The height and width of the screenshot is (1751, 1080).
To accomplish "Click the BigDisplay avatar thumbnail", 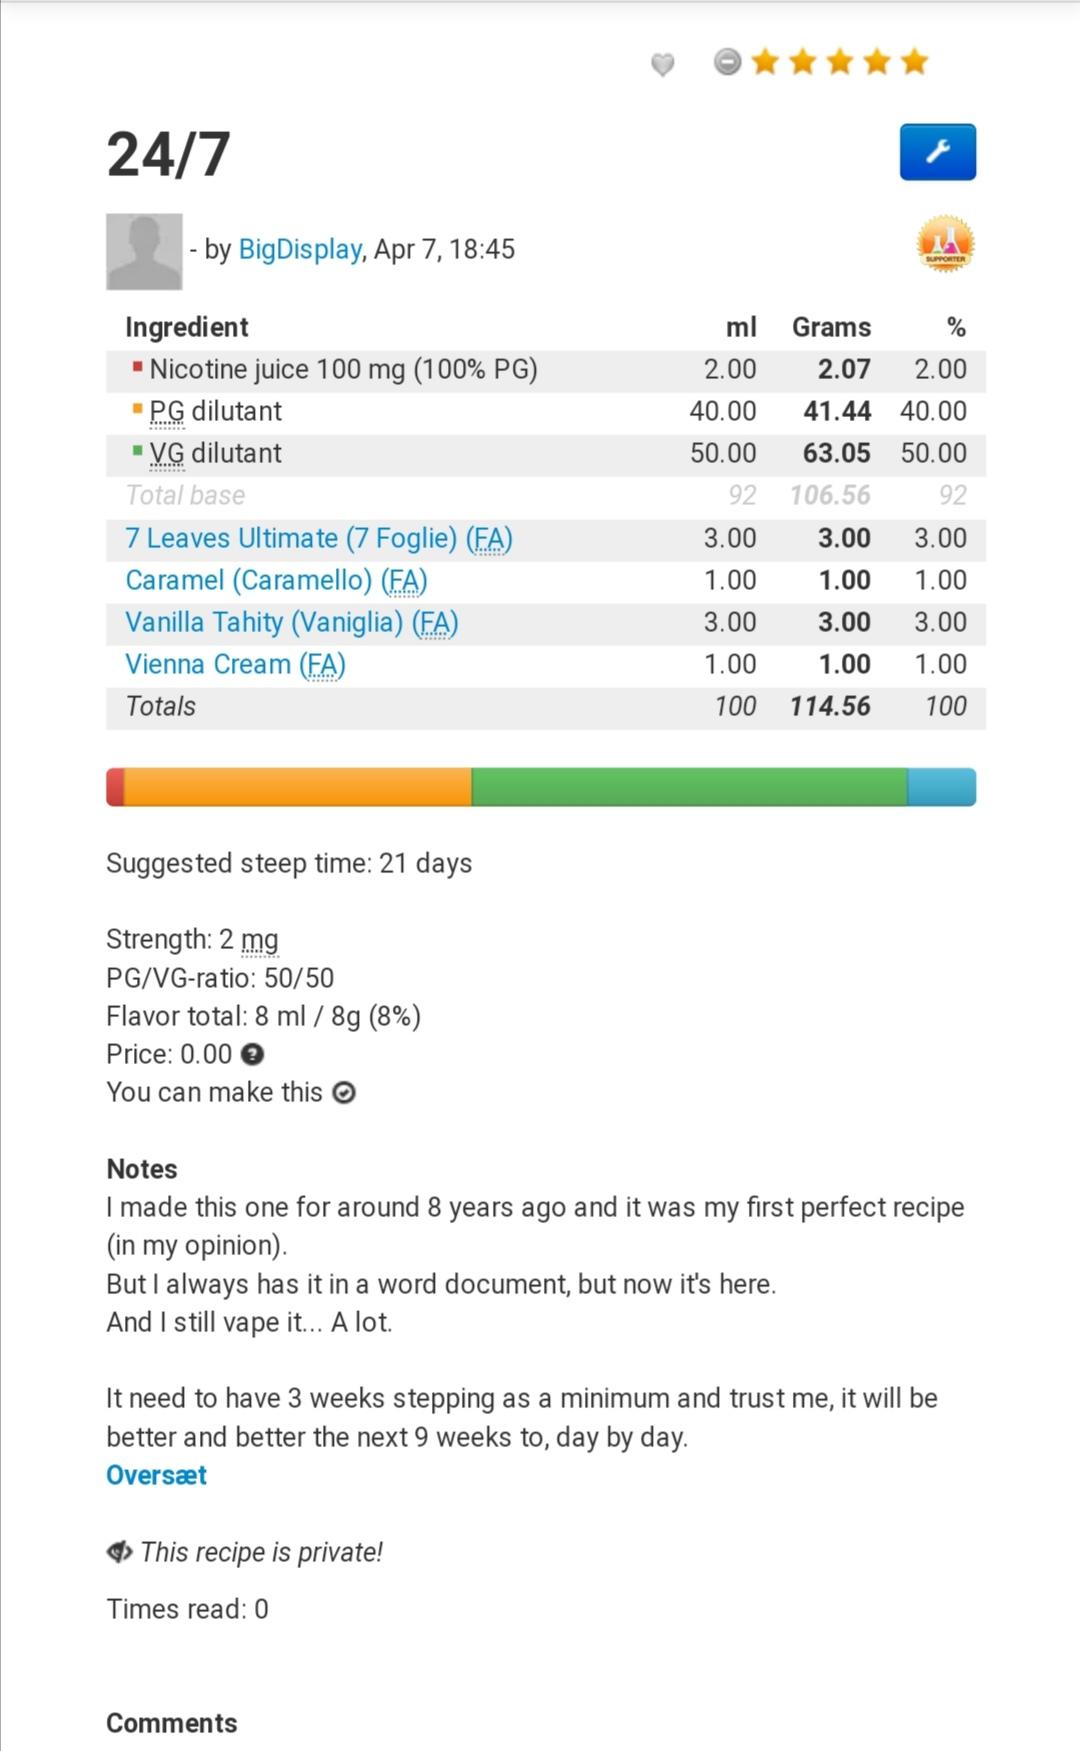I will 144,251.
